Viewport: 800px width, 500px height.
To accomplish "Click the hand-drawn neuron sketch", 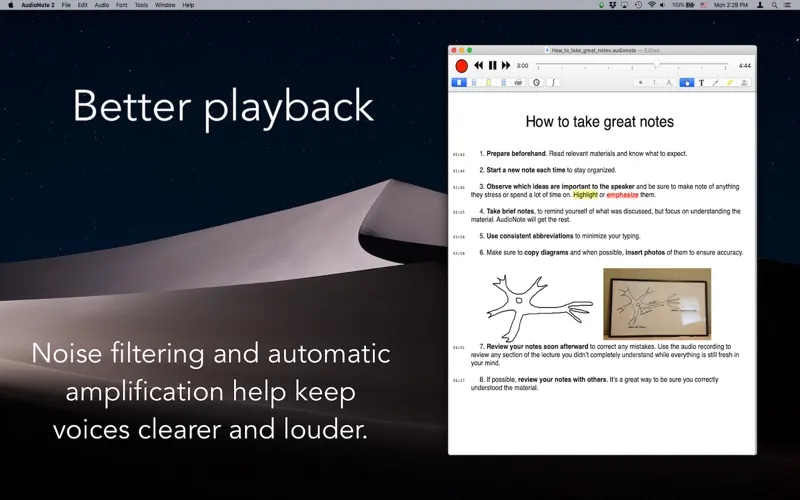I will pyautogui.click(x=539, y=308).
